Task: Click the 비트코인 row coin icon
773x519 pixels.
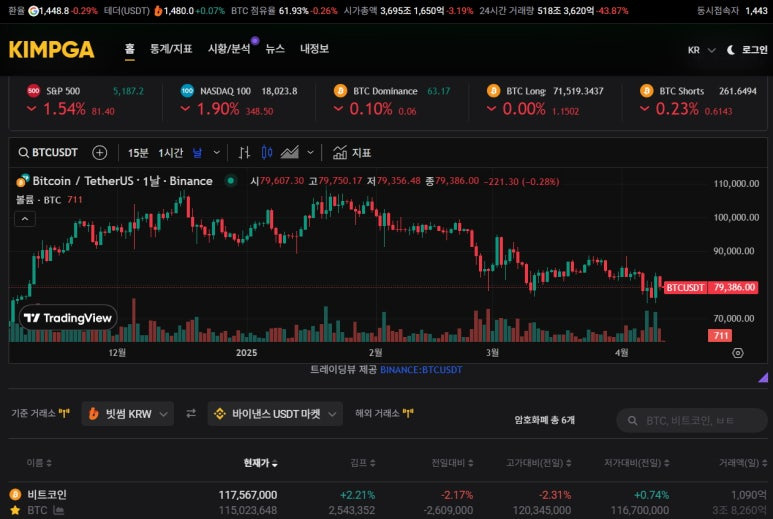Action: coord(15,494)
